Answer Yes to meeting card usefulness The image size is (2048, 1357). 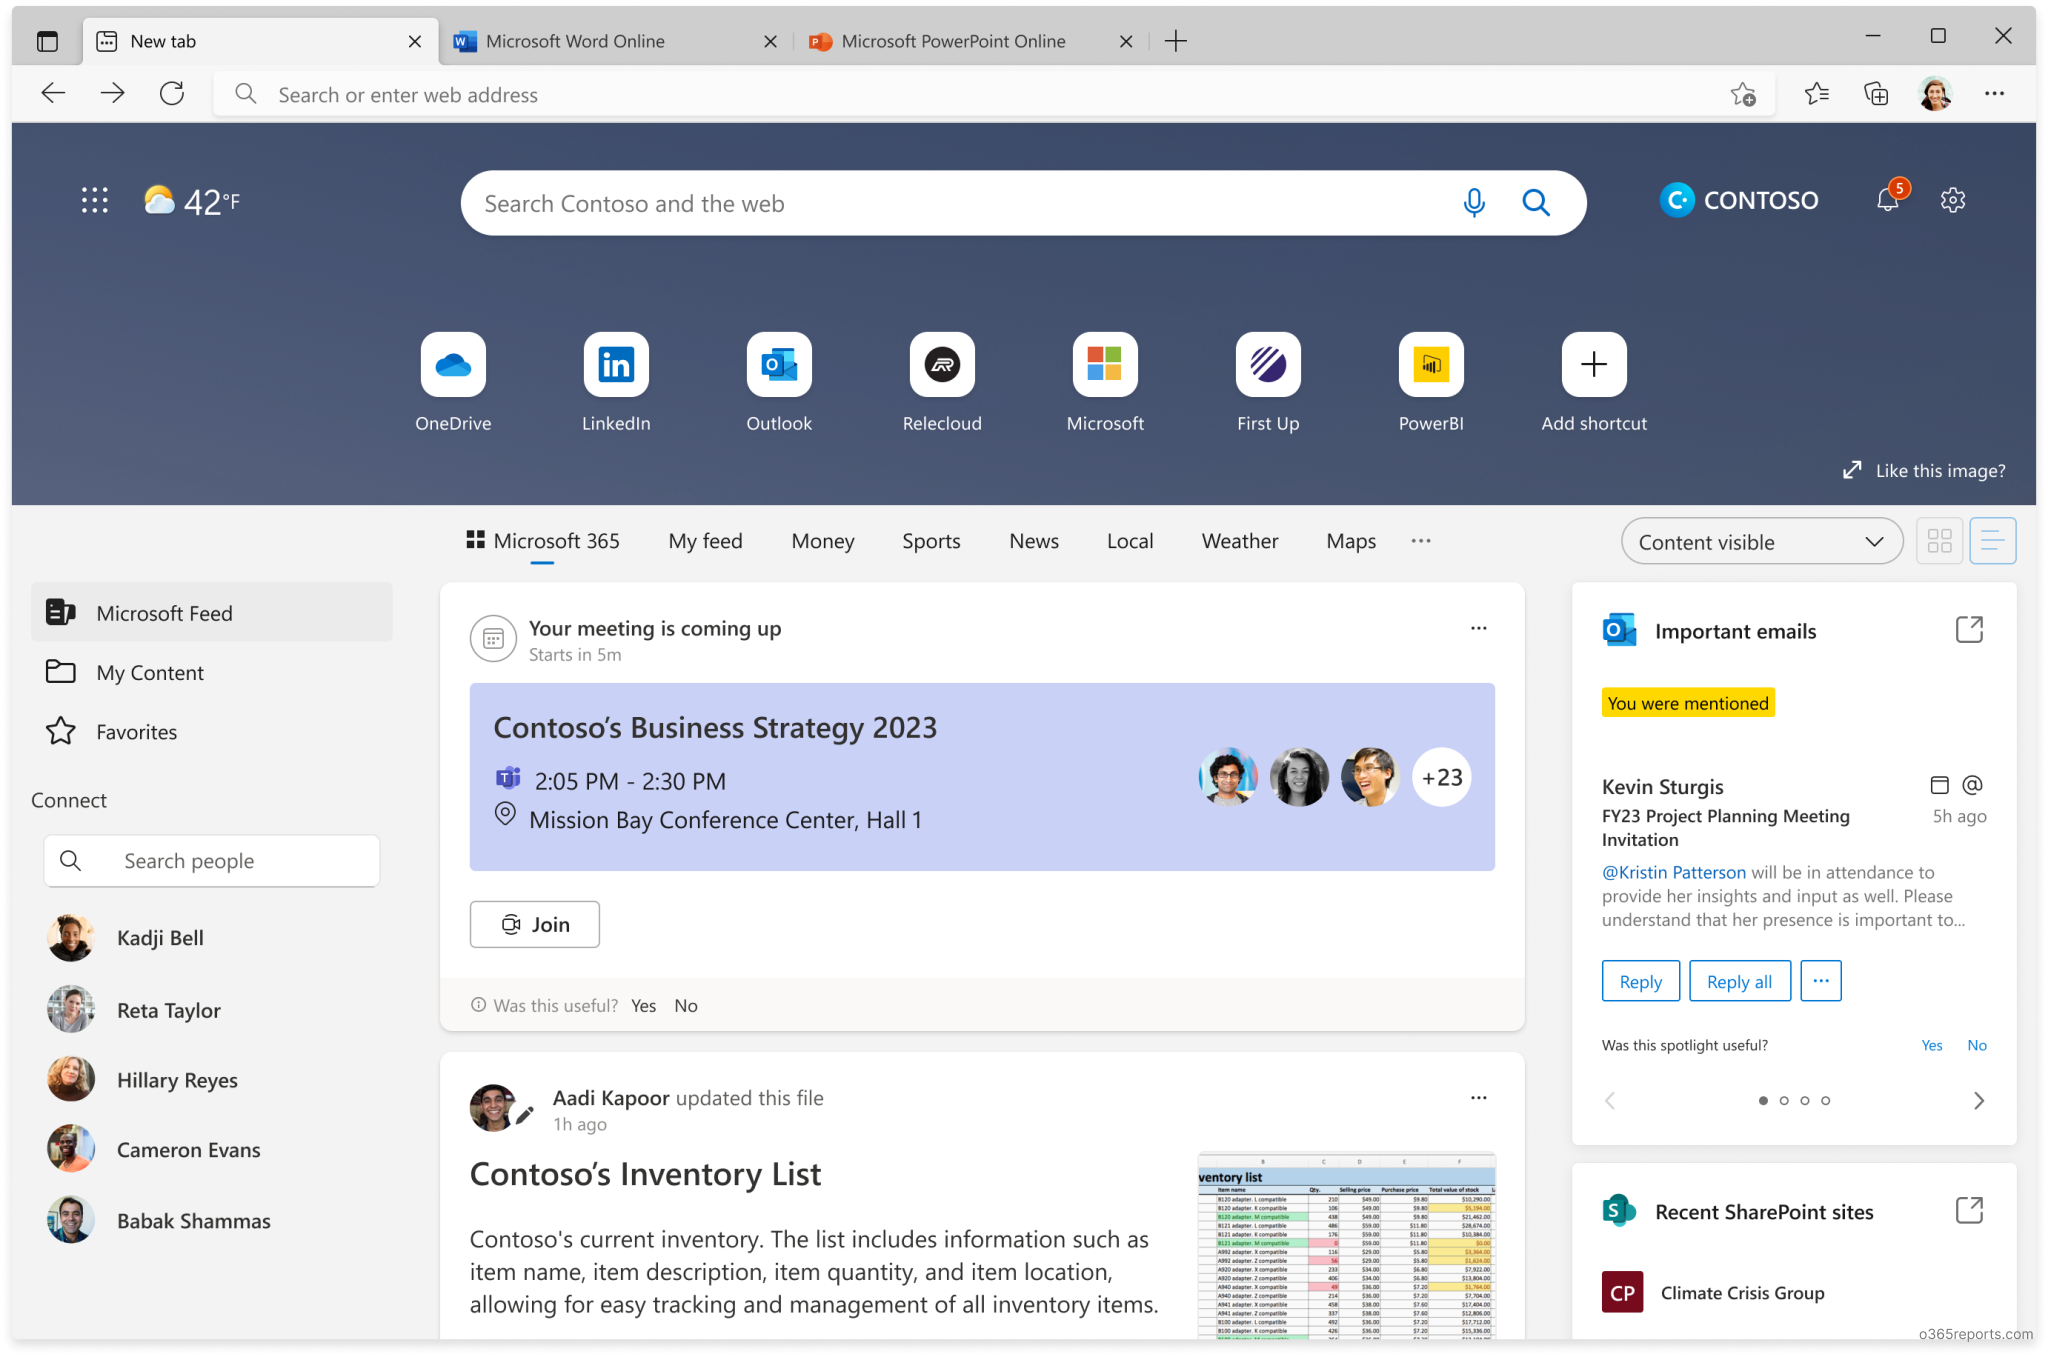coord(644,1006)
